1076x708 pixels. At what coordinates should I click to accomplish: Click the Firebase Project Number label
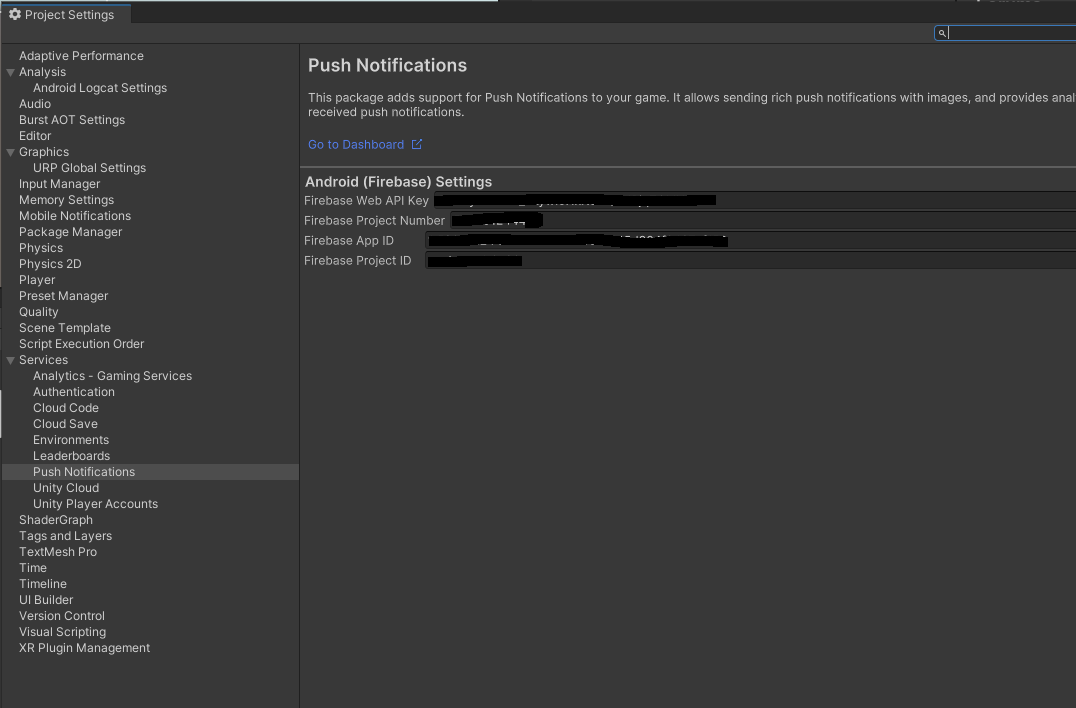point(374,221)
